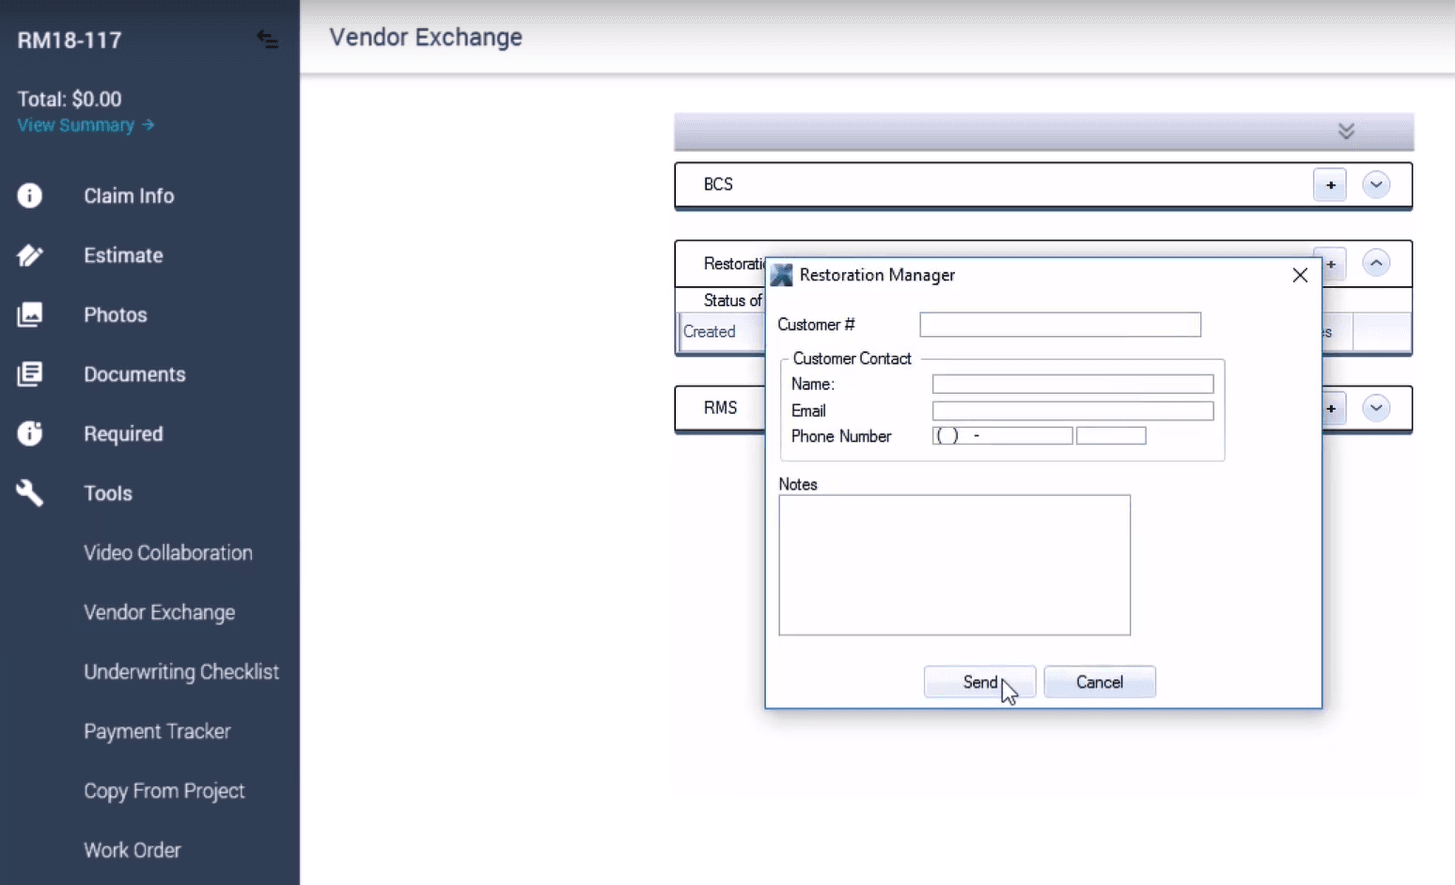The height and width of the screenshot is (885, 1455).
Task: Select Payment Tracker in the sidebar
Action: pos(157,731)
